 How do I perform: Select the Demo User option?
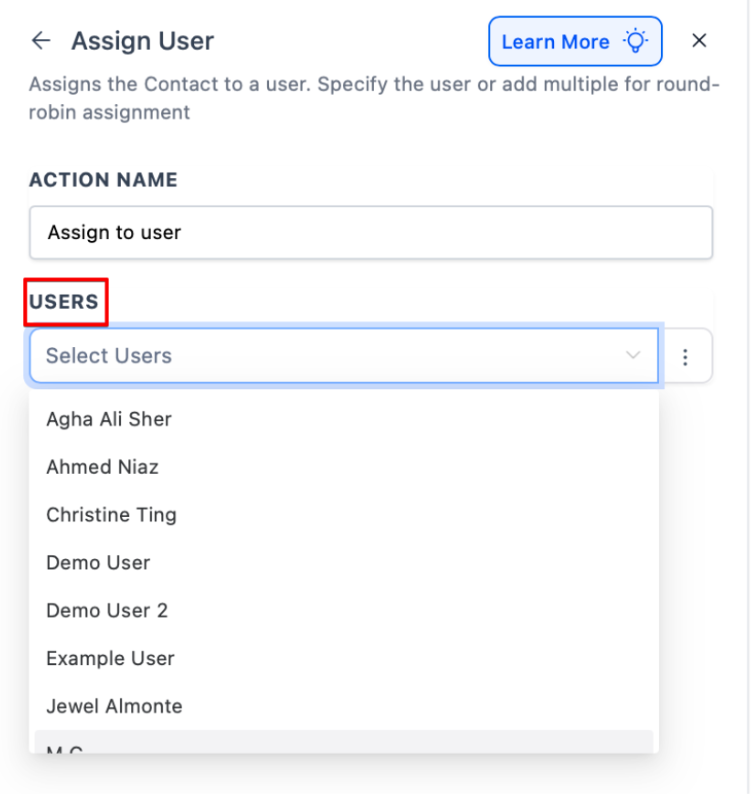pyautogui.click(x=98, y=563)
